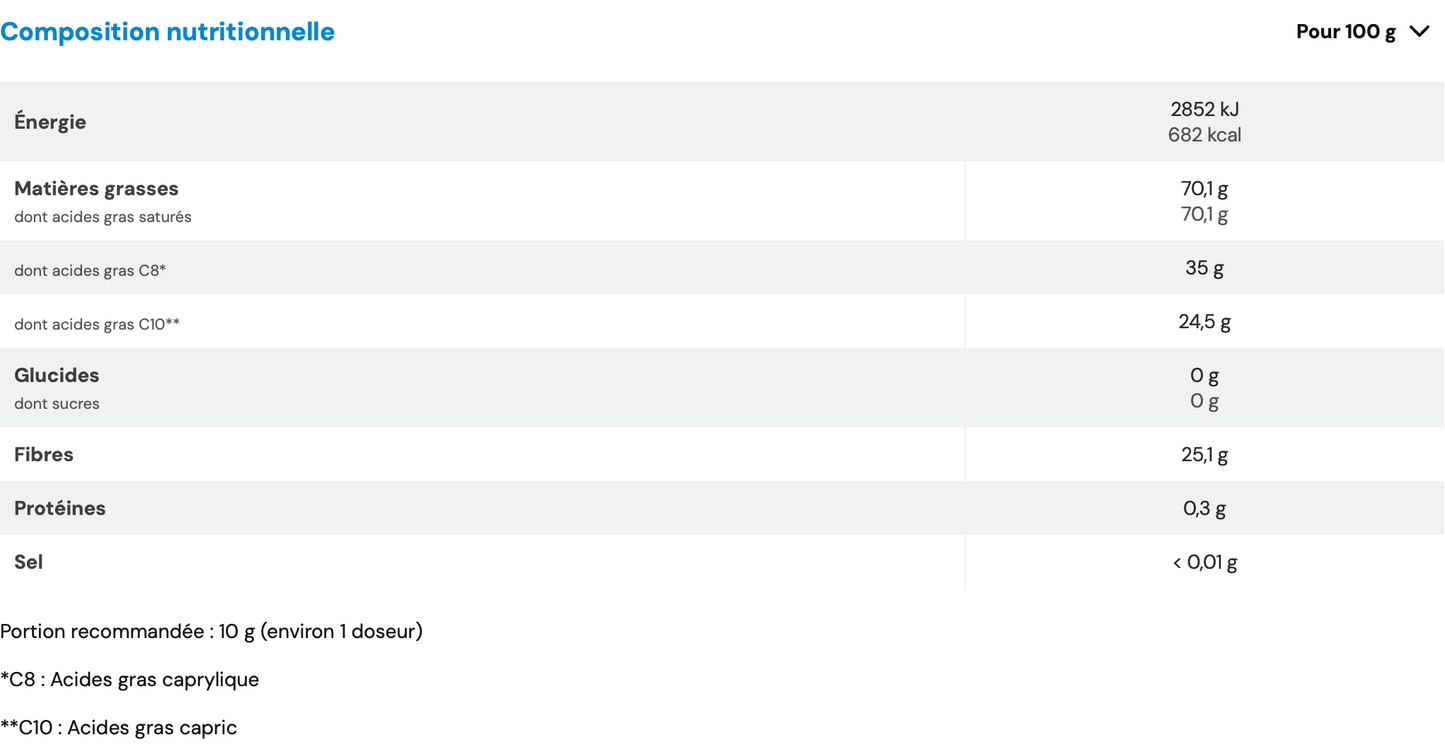Click the "dont sucres" sub-label
1445x747 pixels.
click(x=57, y=404)
